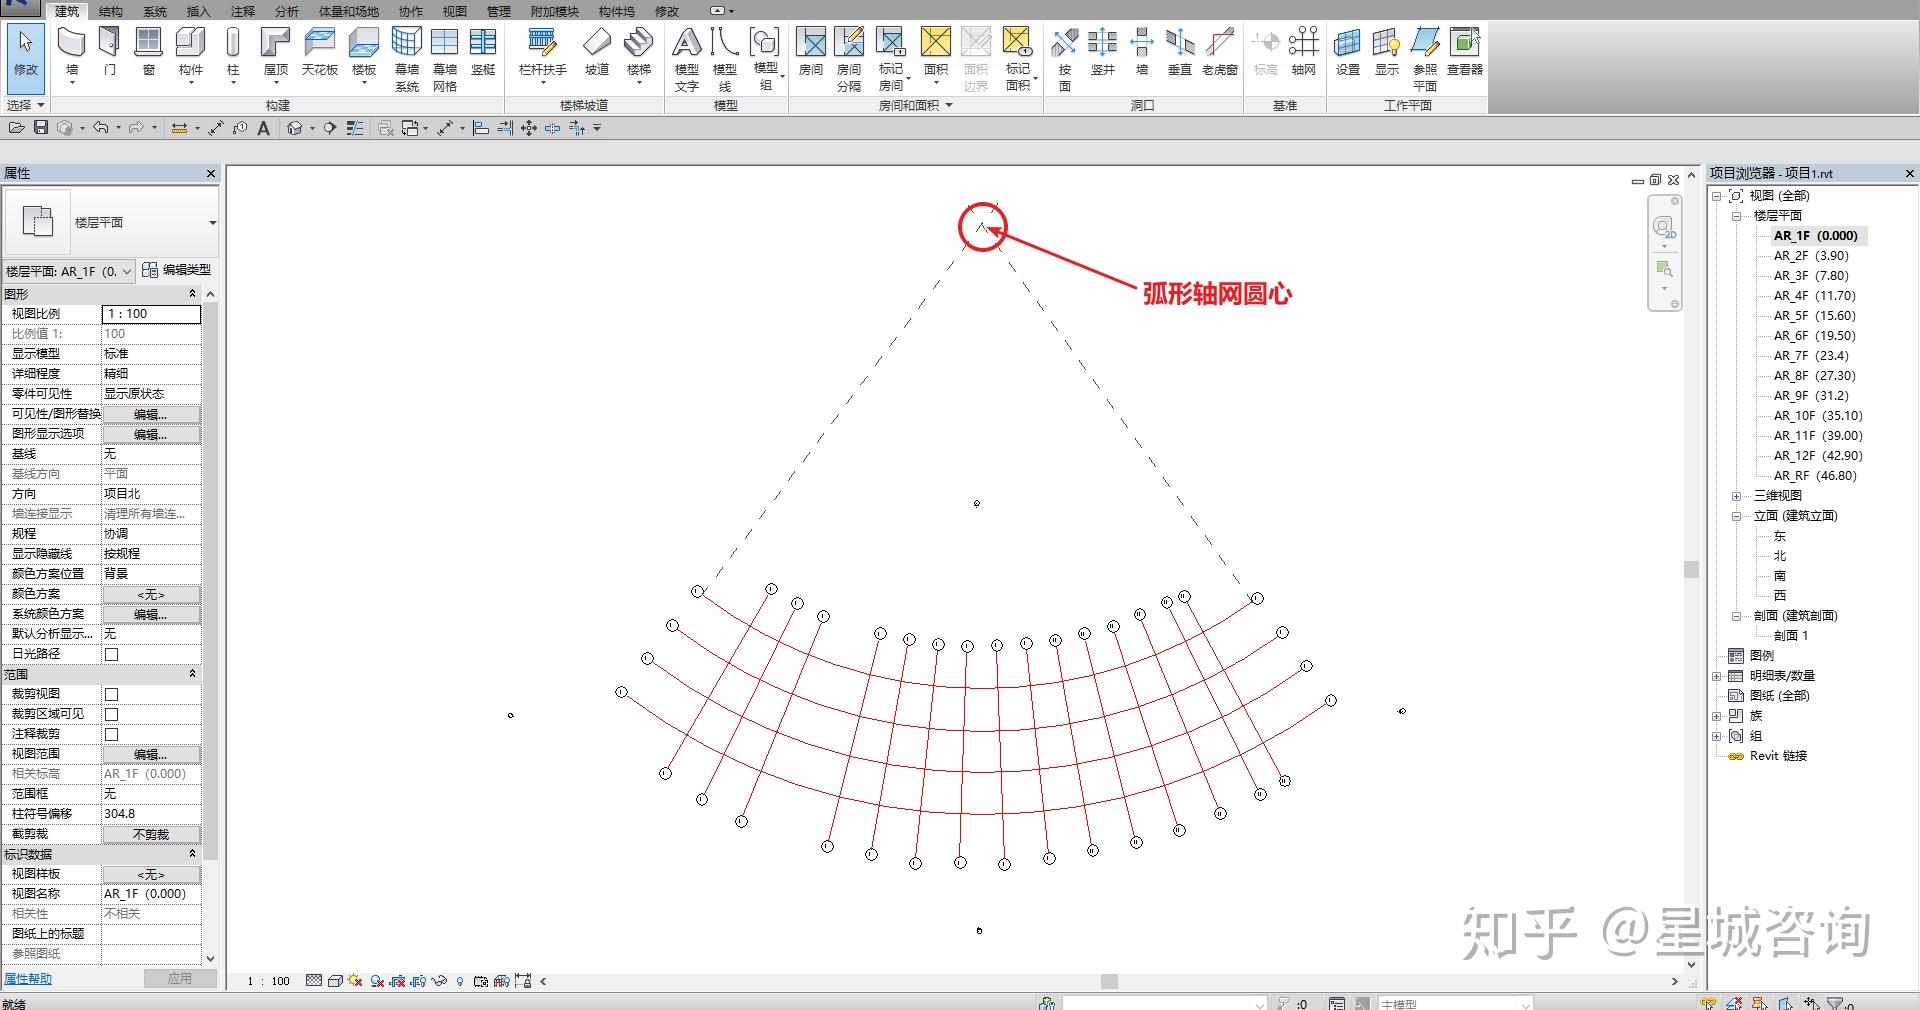
Task: Expand the 三维视图 tree node
Action: click(1737, 496)
